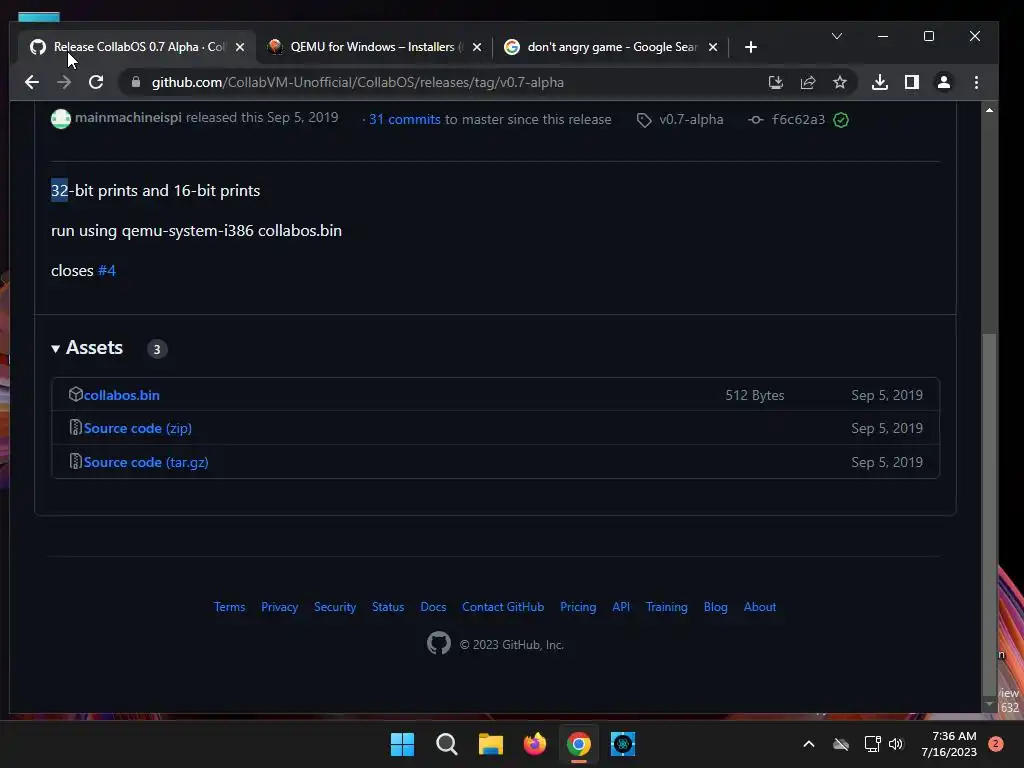Open Pricing footer link
Viewport: 1024px width, 768px height.
click(578, 607)
